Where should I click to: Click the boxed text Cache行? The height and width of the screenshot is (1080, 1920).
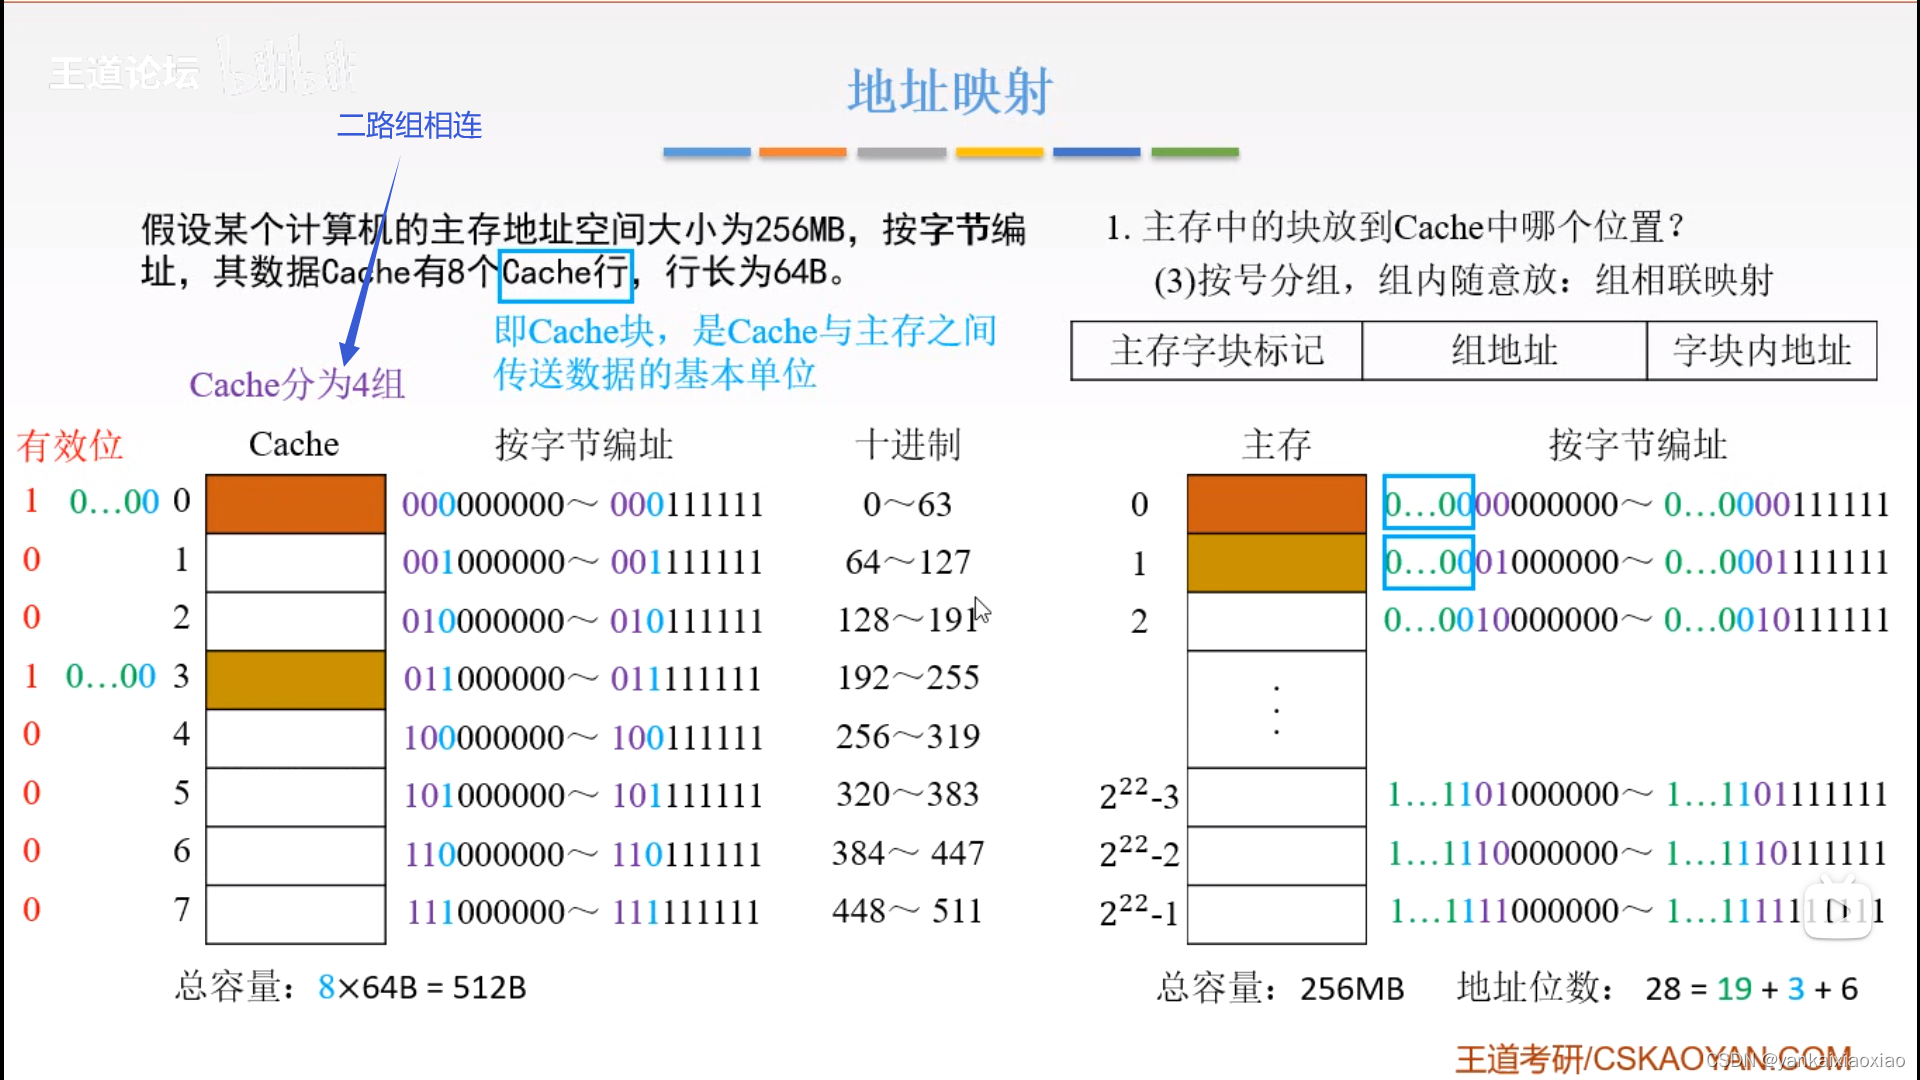(566, 274)
